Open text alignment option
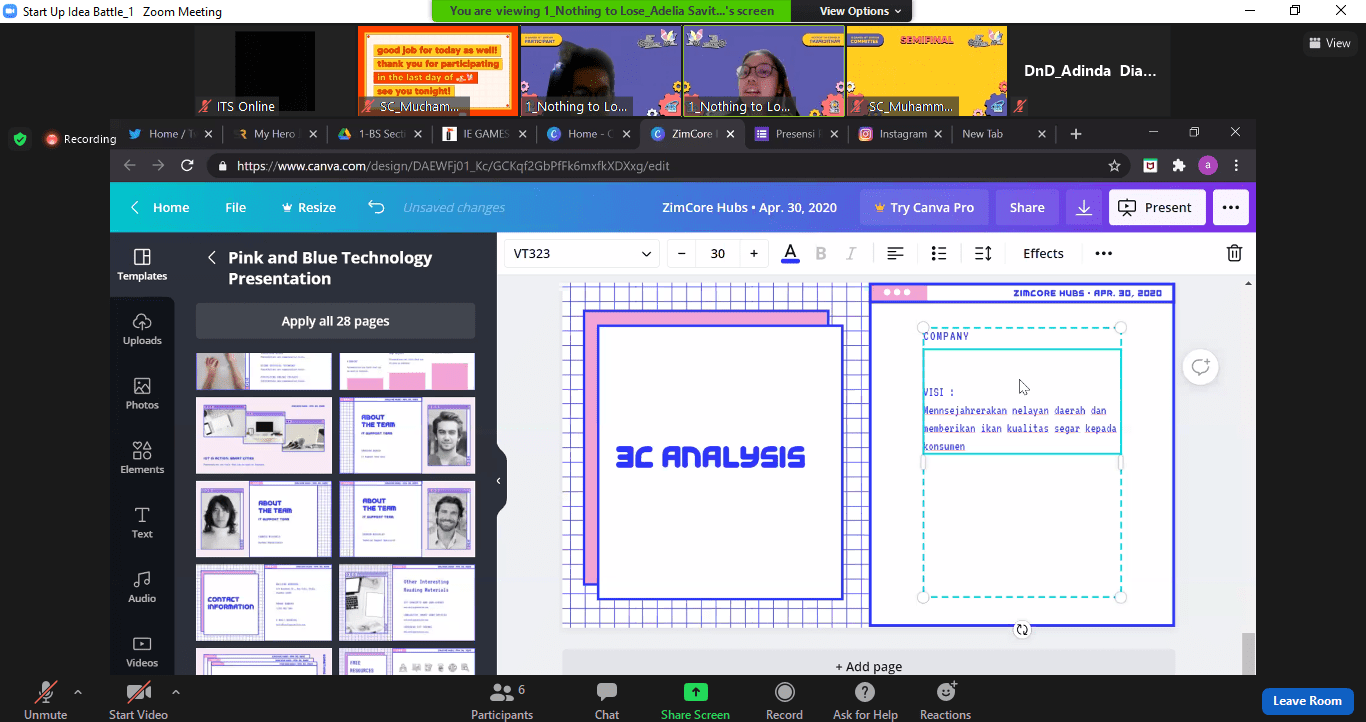This screenshot has height=722, width=1366. tap(895, 253)
